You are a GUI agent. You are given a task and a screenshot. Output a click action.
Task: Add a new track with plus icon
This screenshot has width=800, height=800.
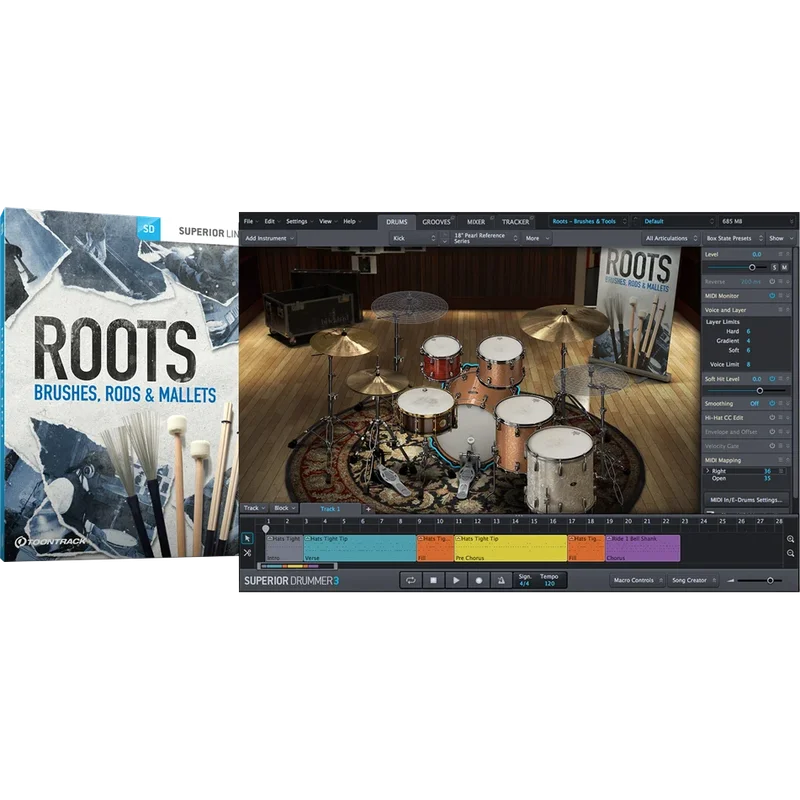(368, 509)
